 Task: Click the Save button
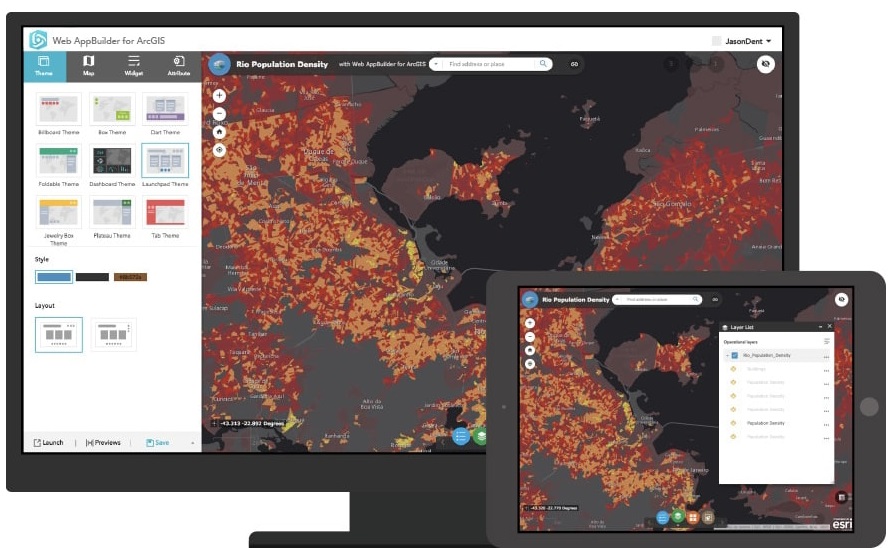[158, 442]
